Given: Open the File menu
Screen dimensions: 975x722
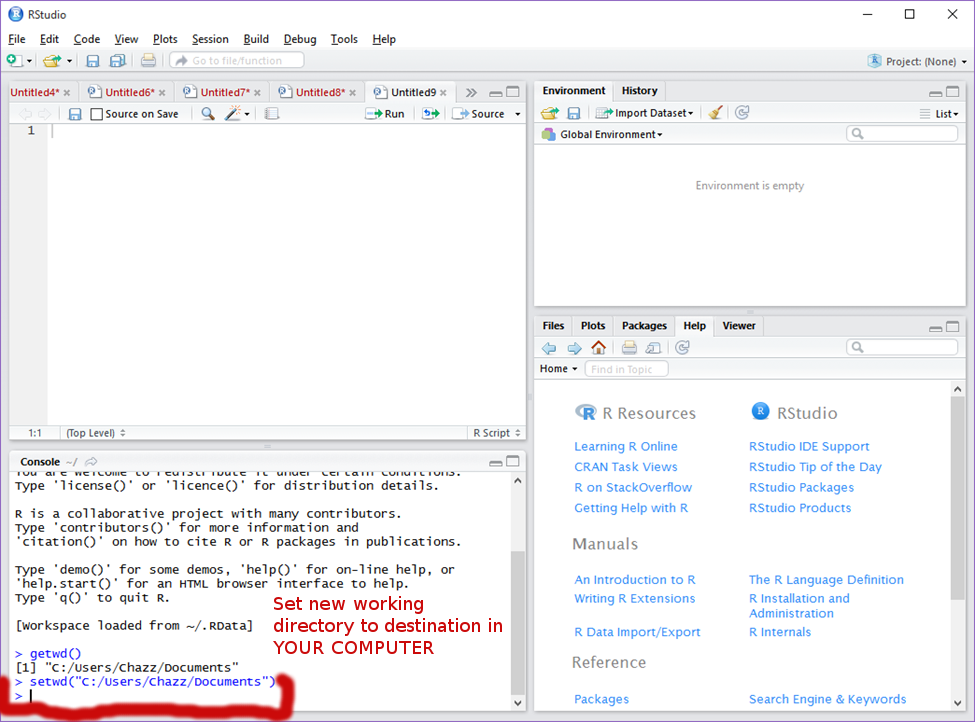Looking at the screenshot, I should pos(17,39).
